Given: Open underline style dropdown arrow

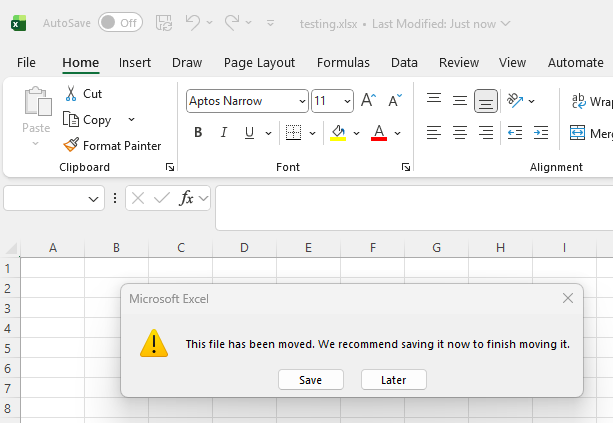Looking at the screenshot, I should [269, 133].
